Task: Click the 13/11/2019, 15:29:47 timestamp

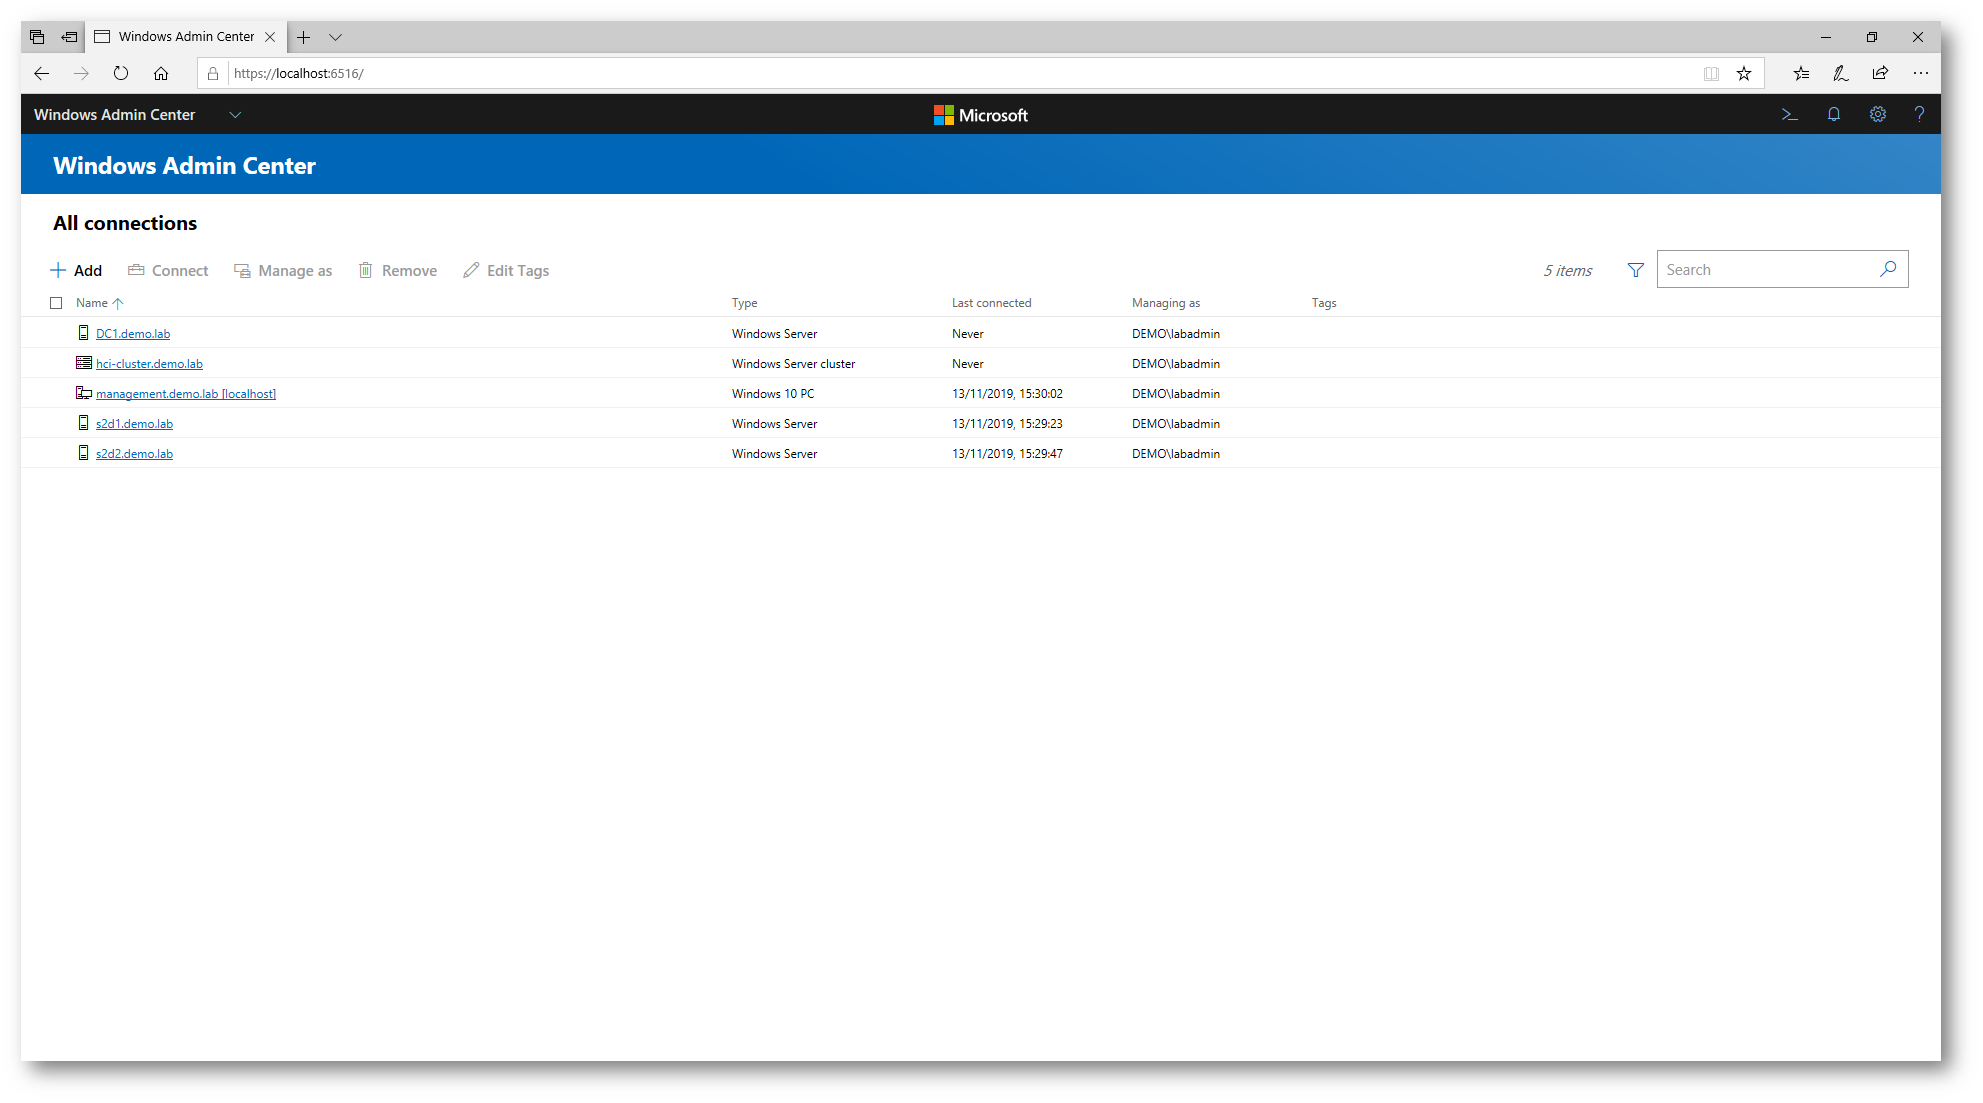Action: pos(1007,454)
